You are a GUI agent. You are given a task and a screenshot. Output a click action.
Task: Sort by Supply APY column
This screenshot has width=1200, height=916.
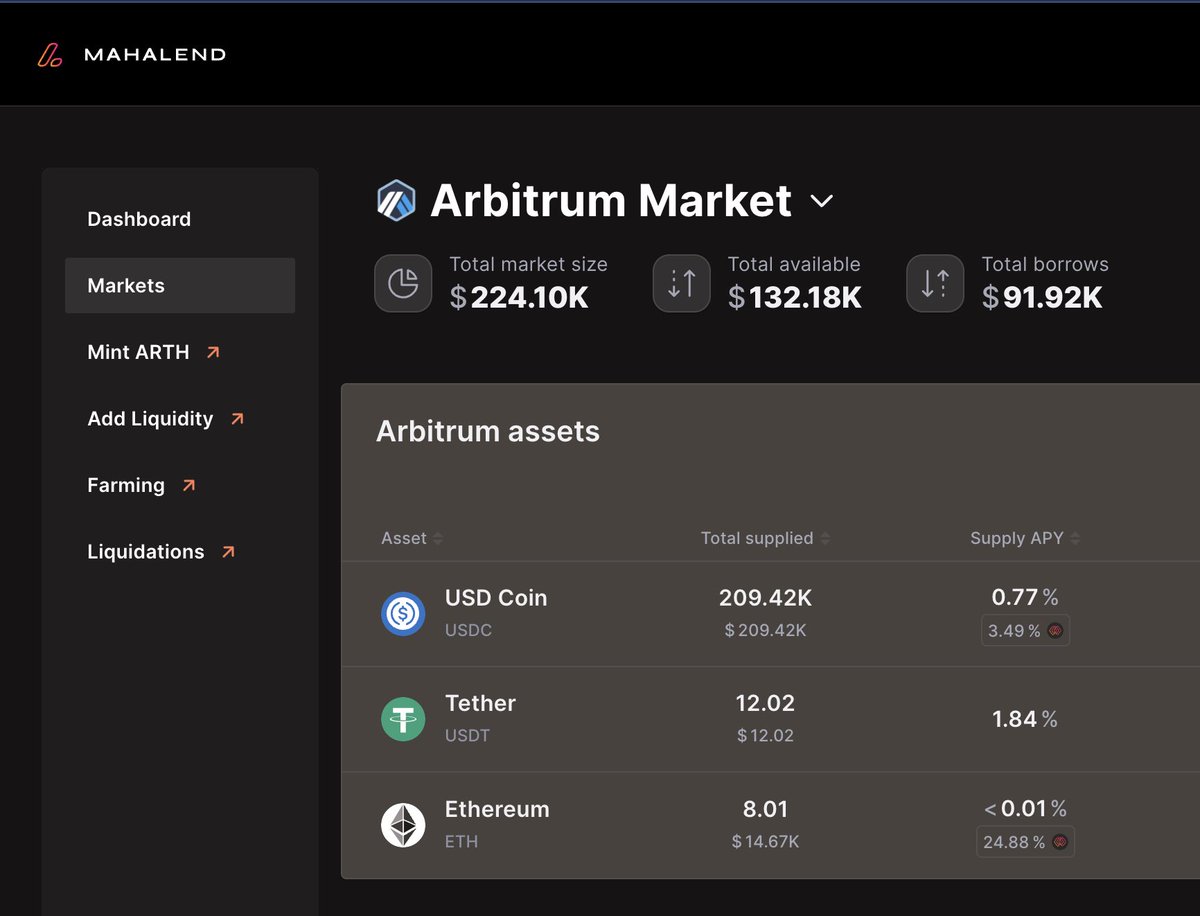click(1025, 538)
